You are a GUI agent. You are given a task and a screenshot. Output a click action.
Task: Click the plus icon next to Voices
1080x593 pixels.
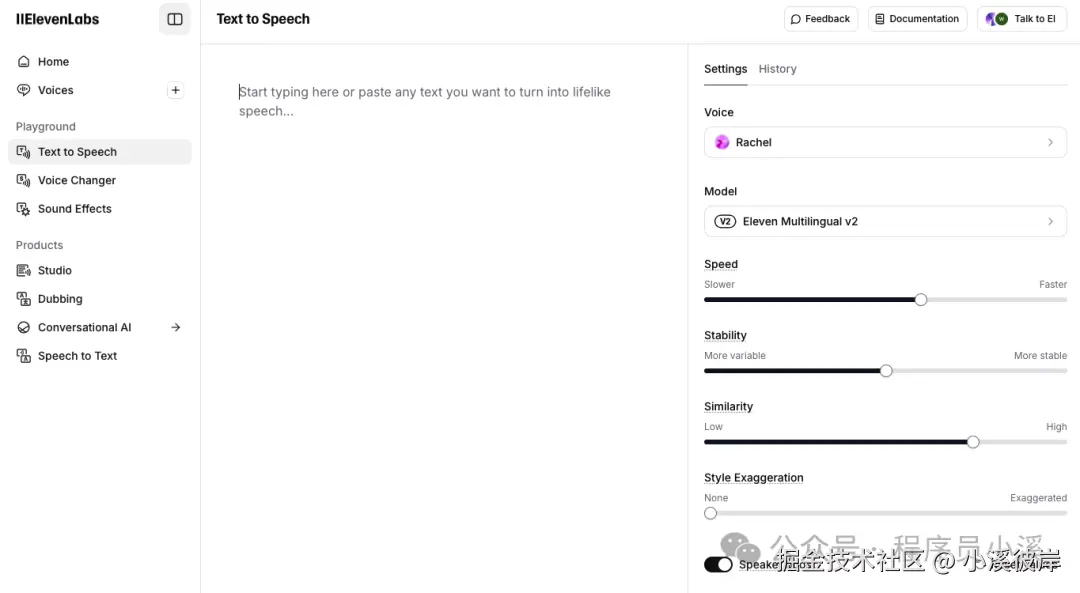pos(175,90)
